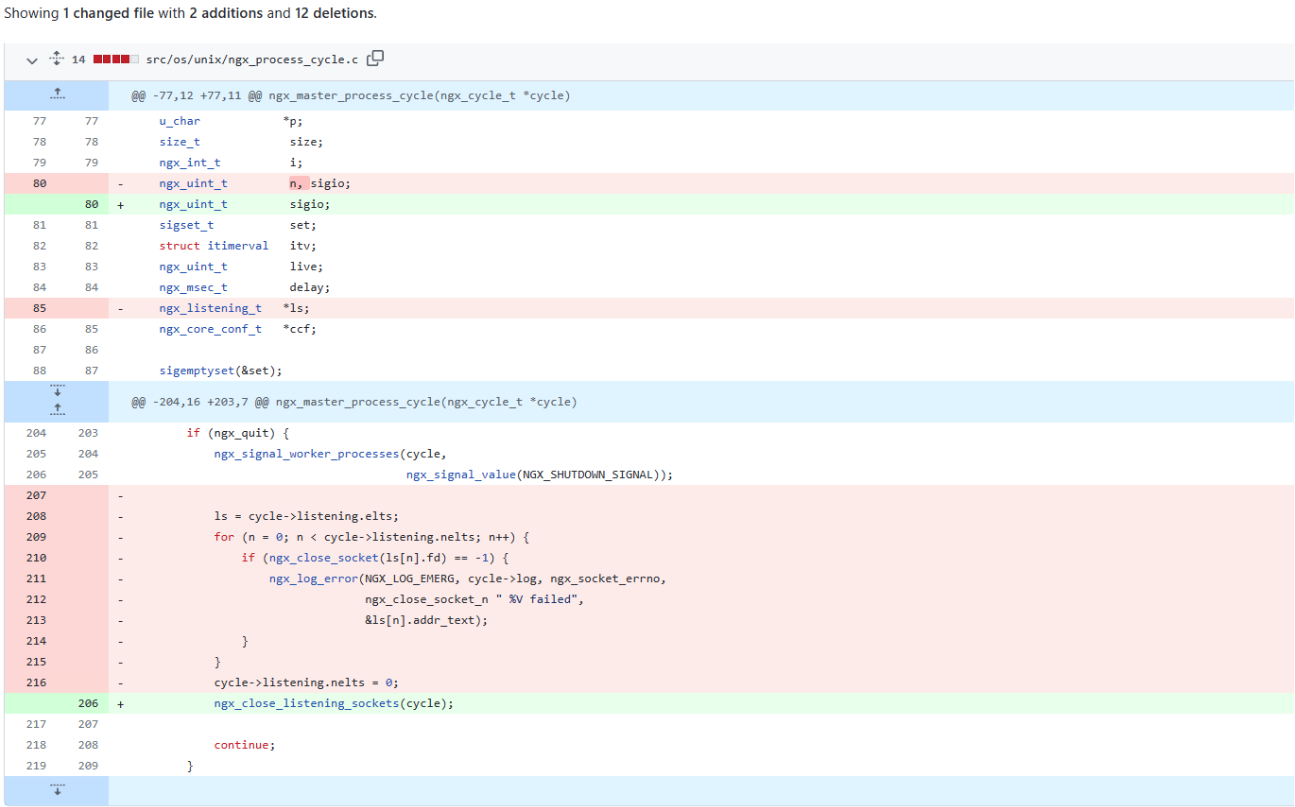Open the src/os/unix/ngx_process_cycle.c file link
Screen dimensions: 1295x807
[251, 60]
